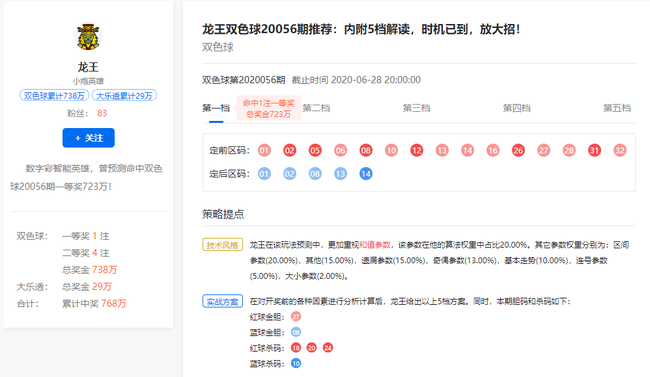Click the 二等奖 4 注 row

86,253
